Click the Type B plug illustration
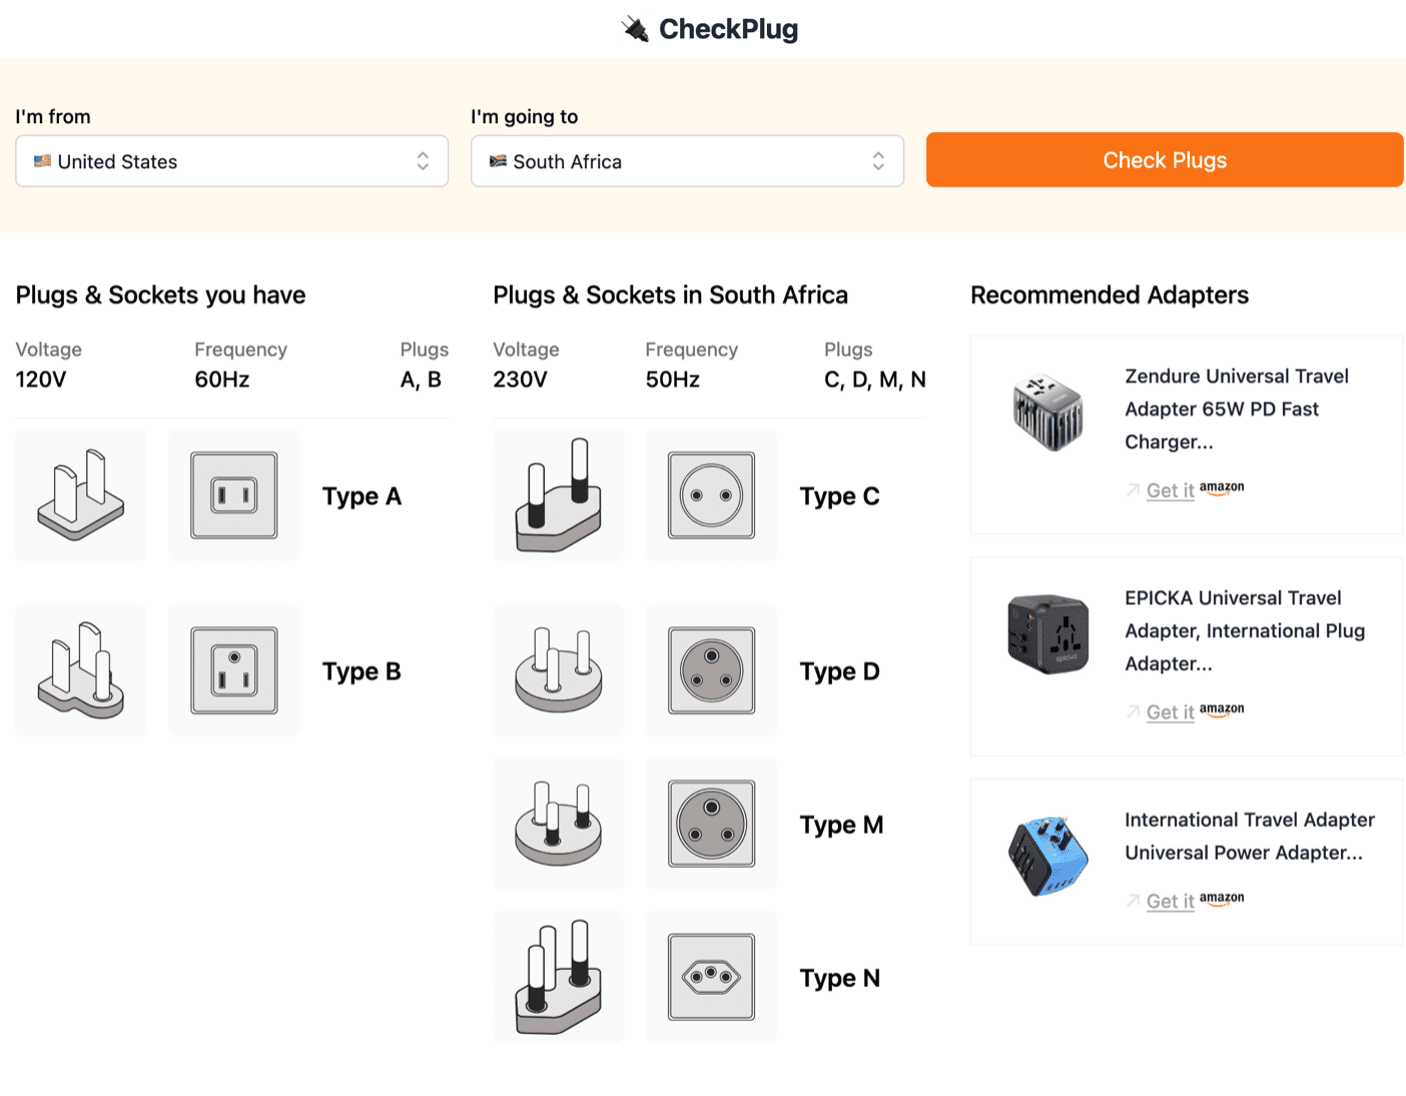1406x1096 pixels. pos(81,670)
